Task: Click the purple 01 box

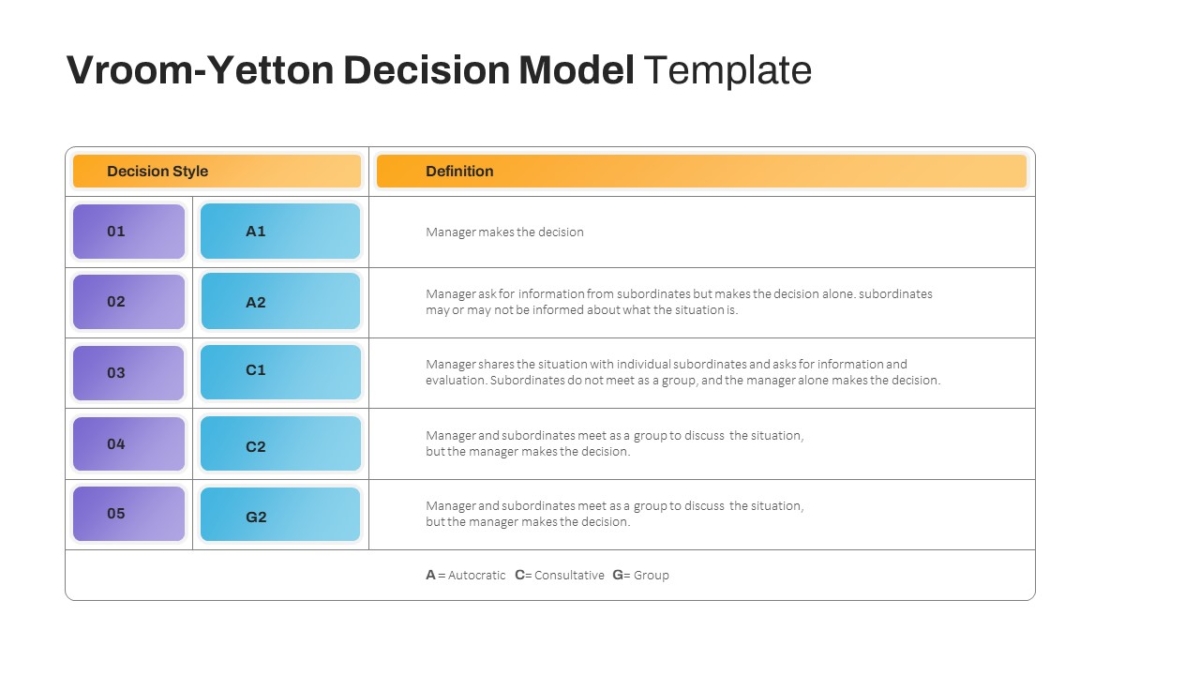Action: coord(129,231)
